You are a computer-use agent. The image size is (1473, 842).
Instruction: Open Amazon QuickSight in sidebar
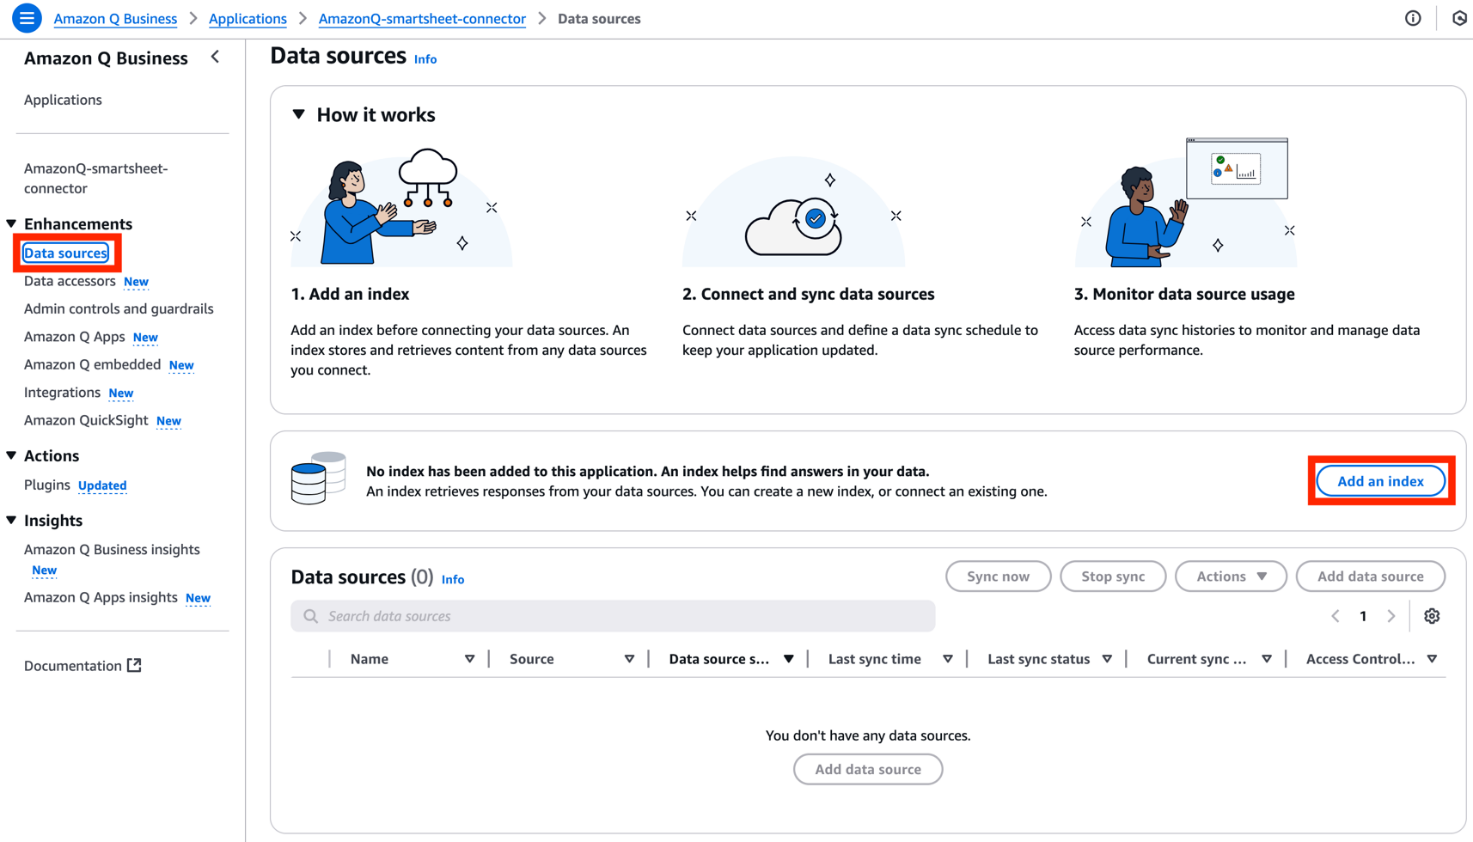86,421
